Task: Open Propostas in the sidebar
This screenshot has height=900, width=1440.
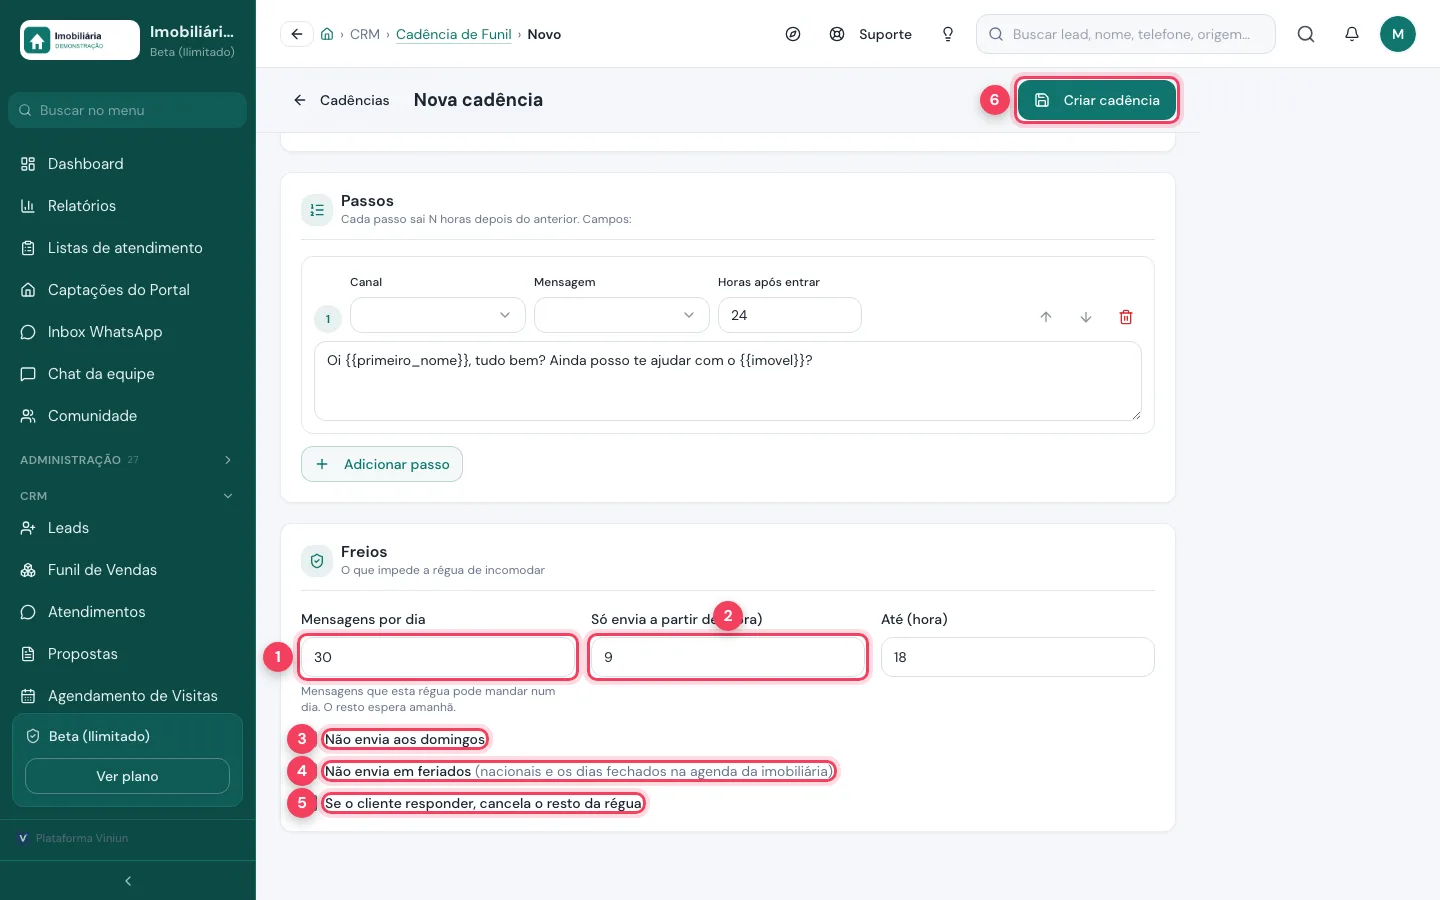Action: point(127,654)
